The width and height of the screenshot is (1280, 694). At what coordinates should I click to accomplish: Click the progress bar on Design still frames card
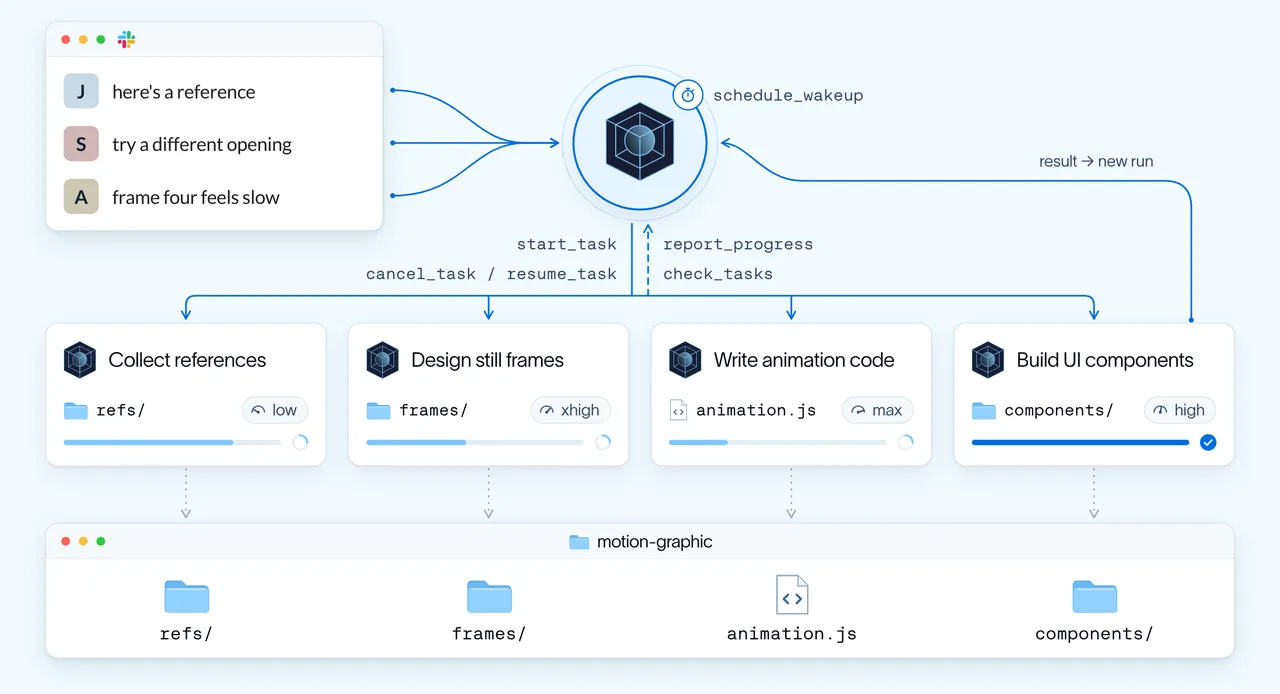475,442
